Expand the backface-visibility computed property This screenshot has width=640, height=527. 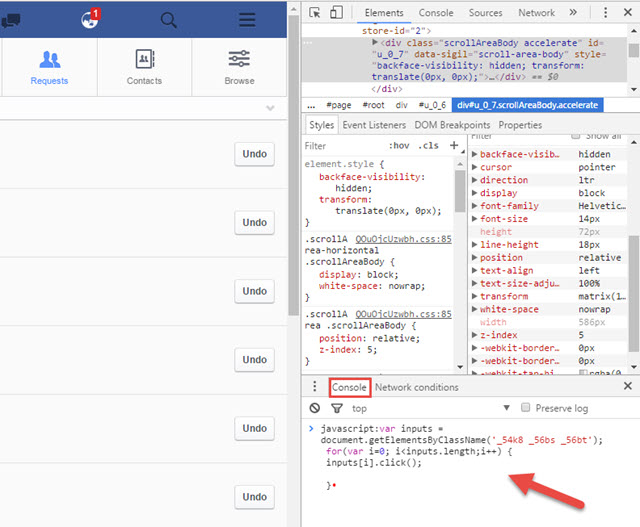coord(474,154)
